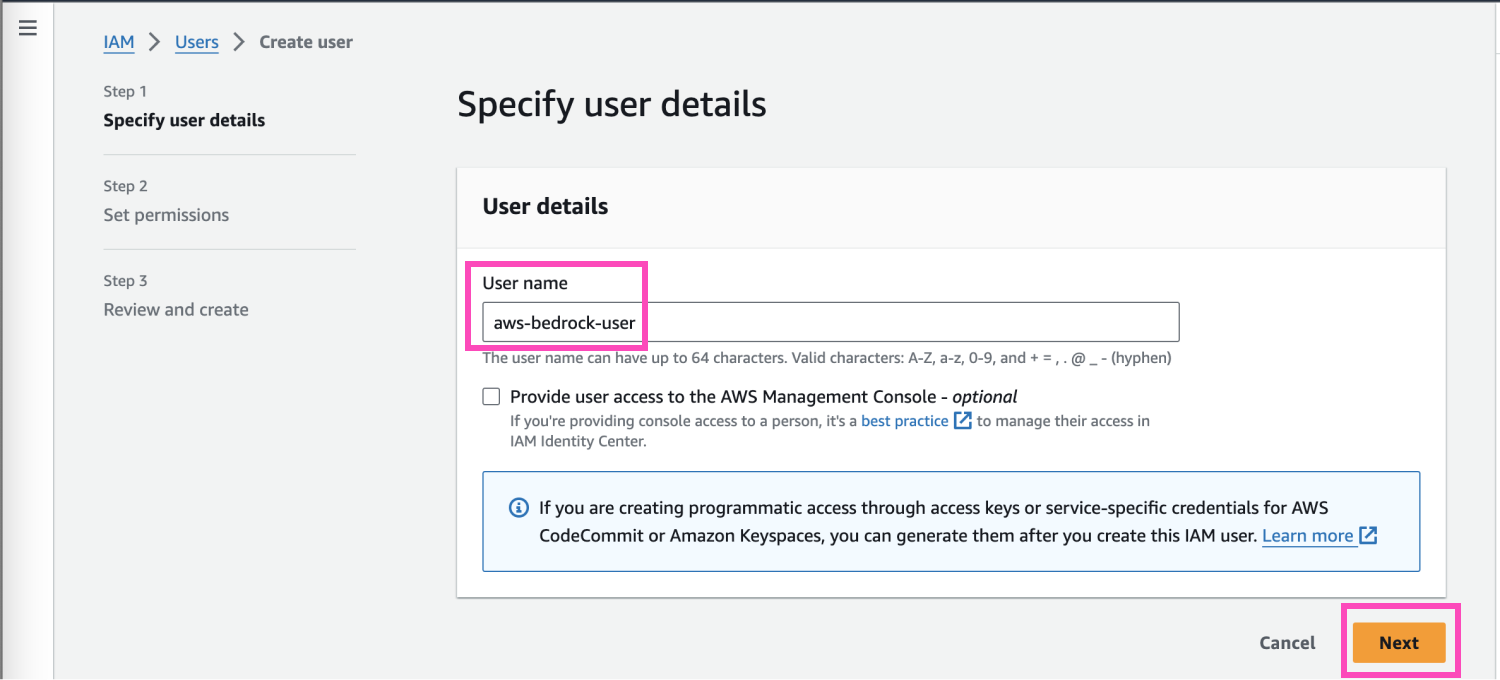Click the chevron after the Users breadcrumb

(238, 42)
